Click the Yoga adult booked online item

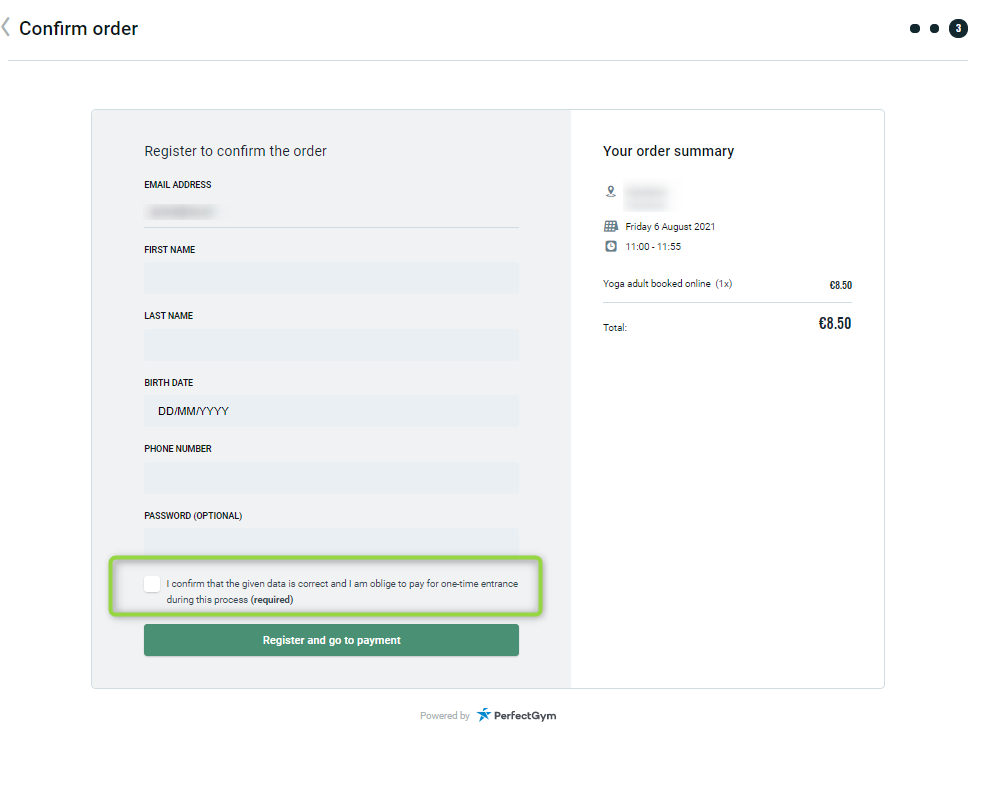pyautogui.click(x=667, y=284)
